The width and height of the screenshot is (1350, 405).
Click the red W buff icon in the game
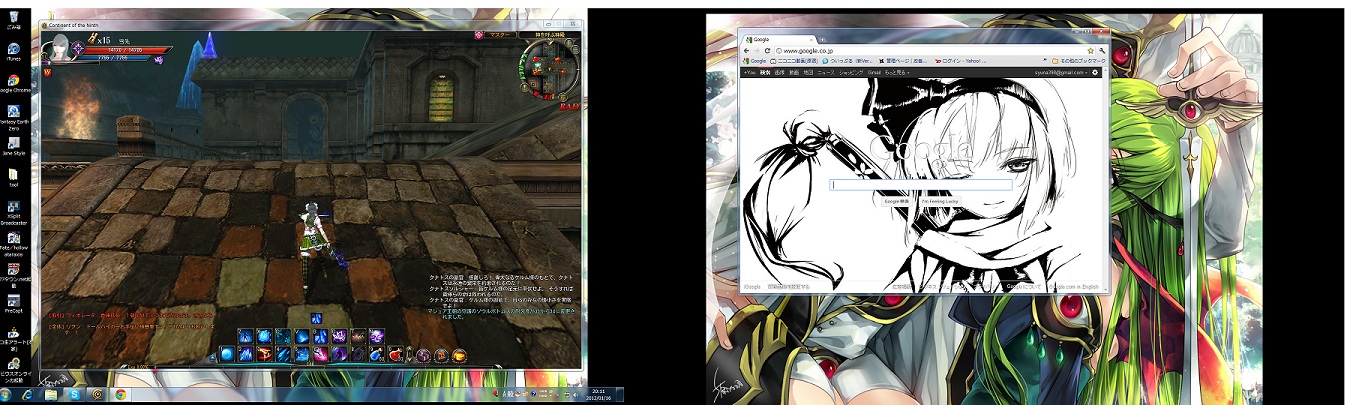coord(47,72)
